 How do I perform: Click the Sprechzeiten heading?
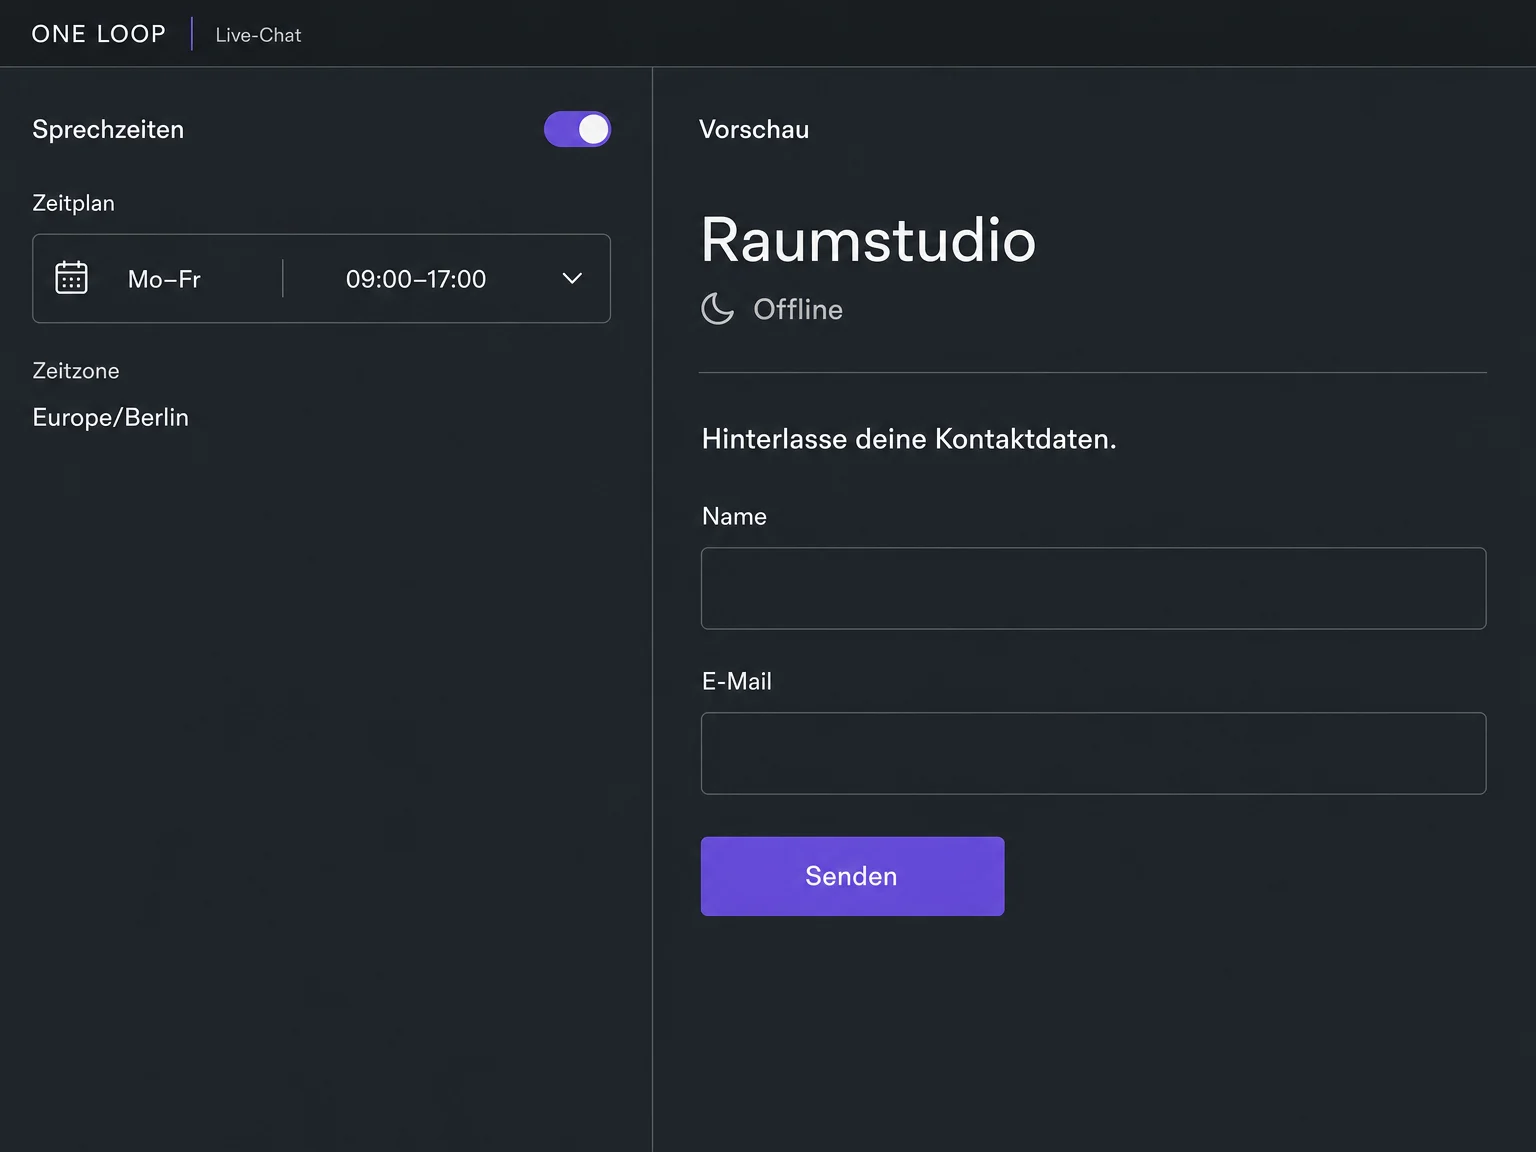coord(108,129)
